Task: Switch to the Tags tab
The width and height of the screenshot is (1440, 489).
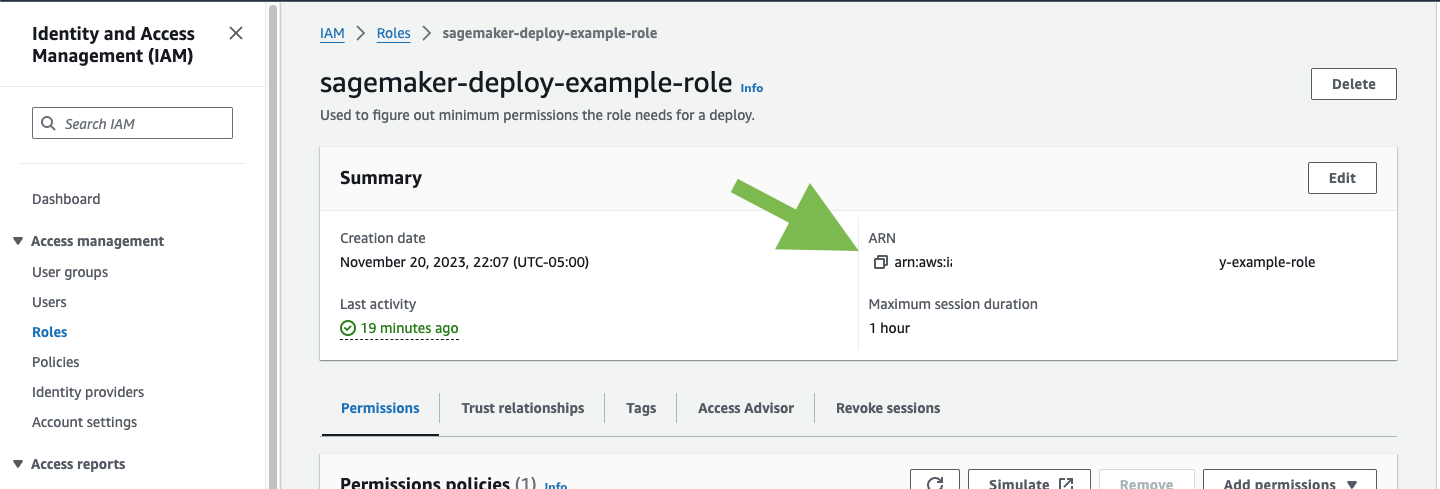Action: point(641,408)
